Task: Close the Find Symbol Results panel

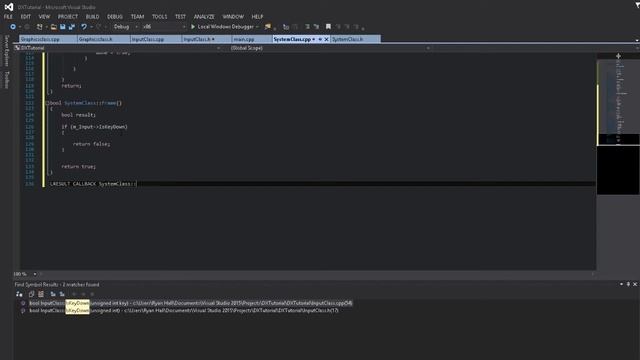Action: (x=635, y=284)
